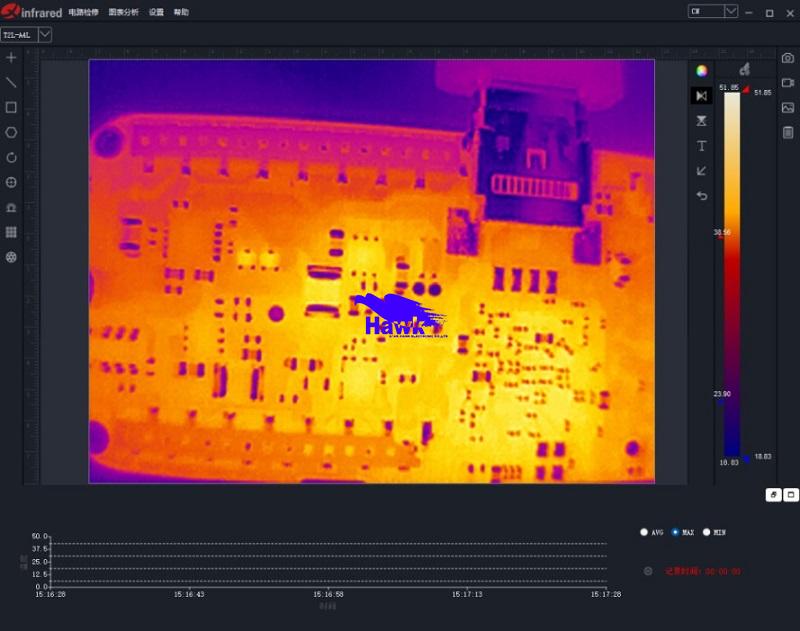This screenshot has width=800, height=631.
Task: Select the point measurement crosshair tool
Action: (x=12, y=58)
